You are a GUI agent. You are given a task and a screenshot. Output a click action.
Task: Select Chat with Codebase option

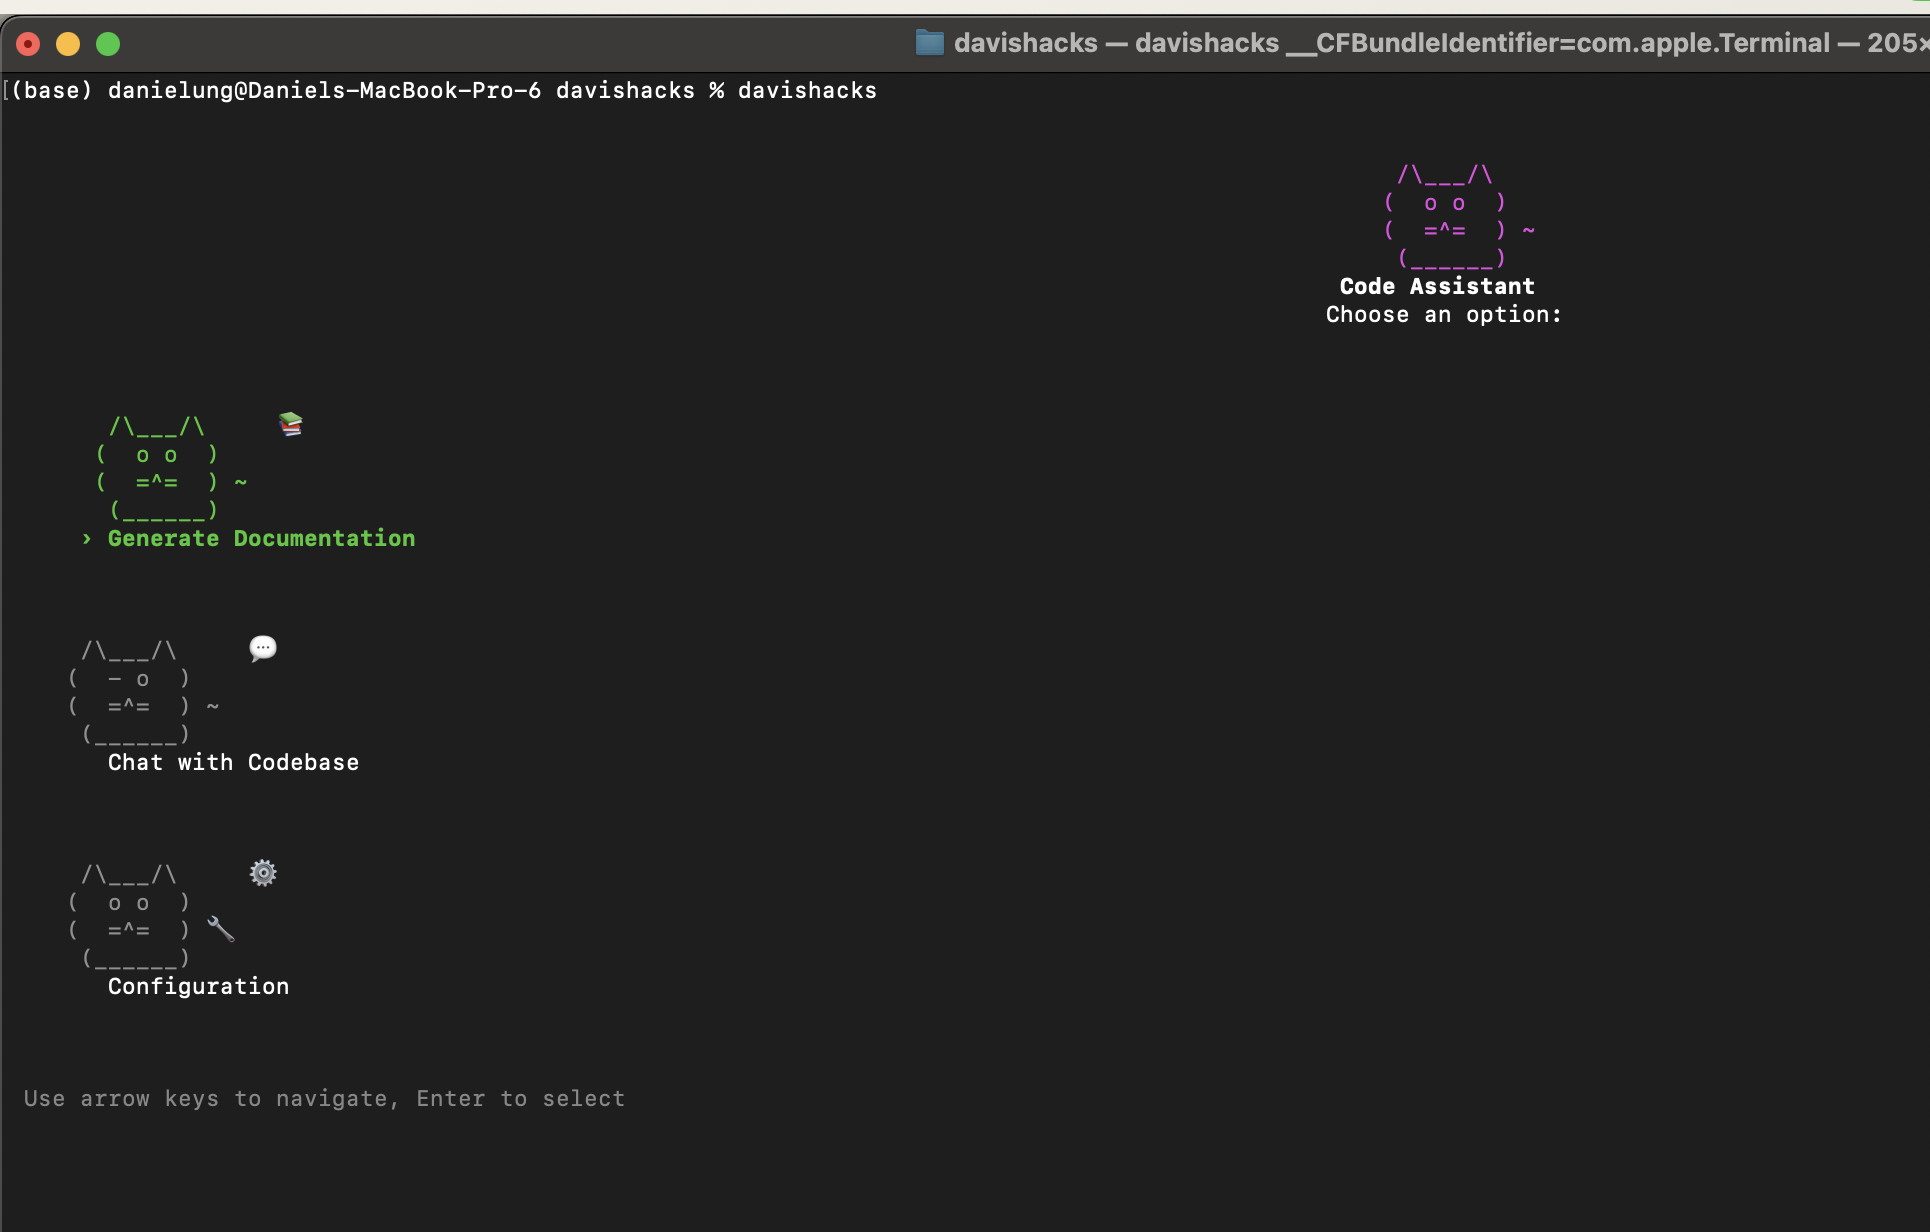click(x=233, y=762)
